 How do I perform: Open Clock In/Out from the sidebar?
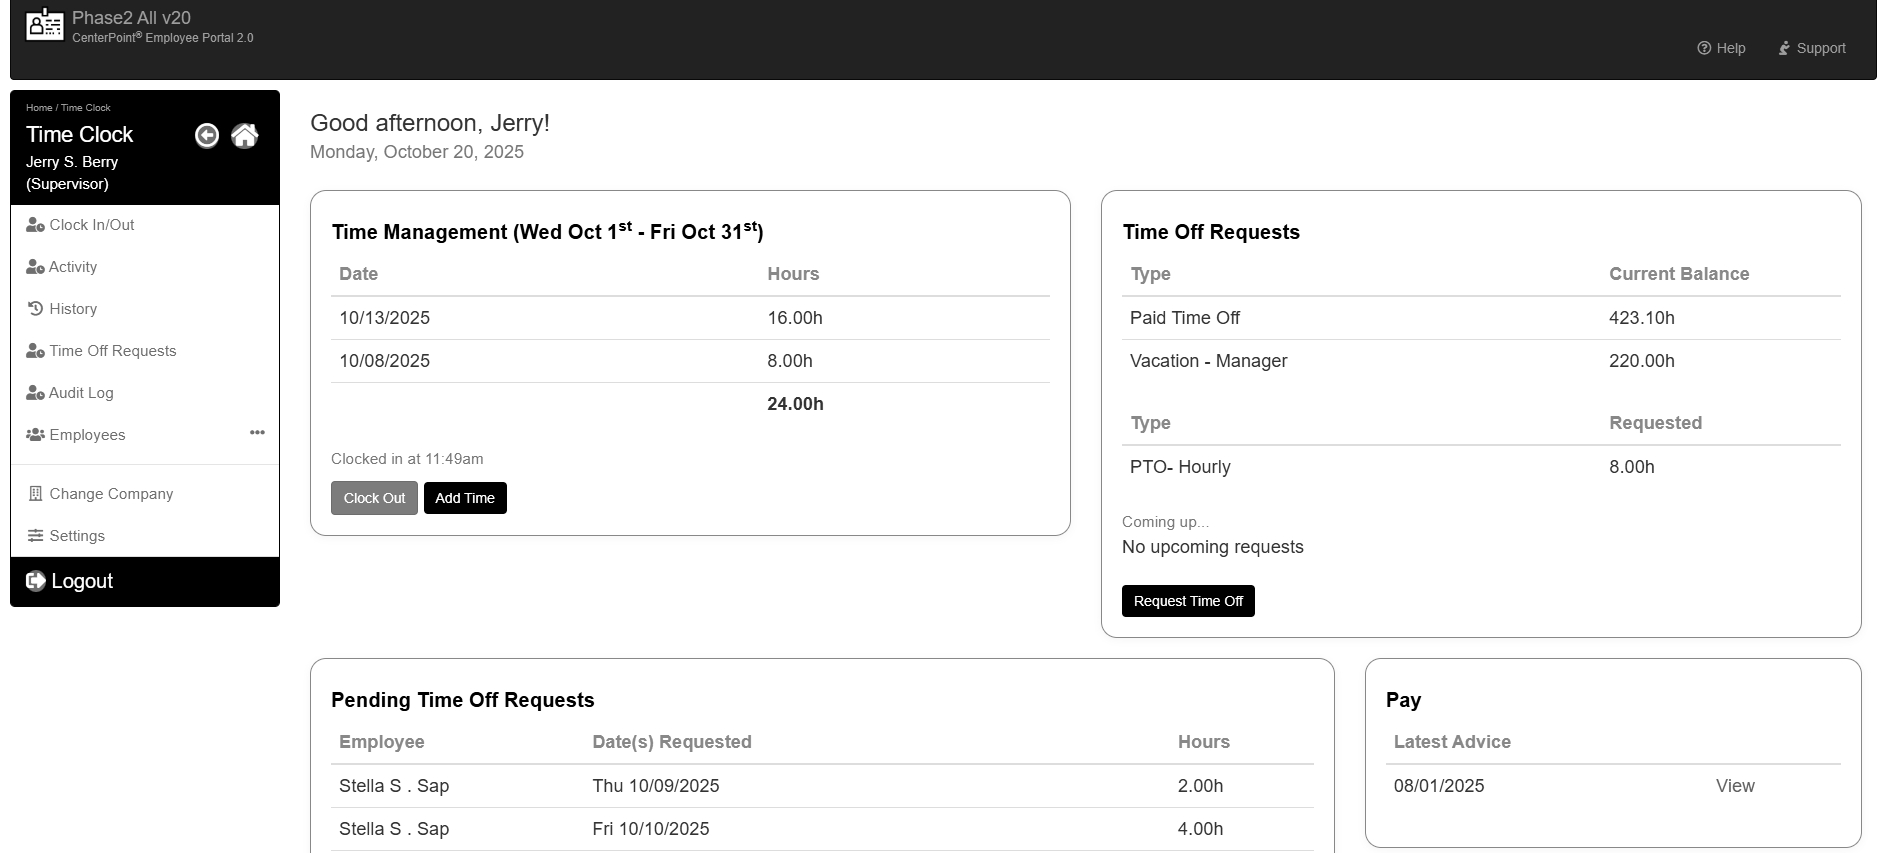tap(92, 225)
